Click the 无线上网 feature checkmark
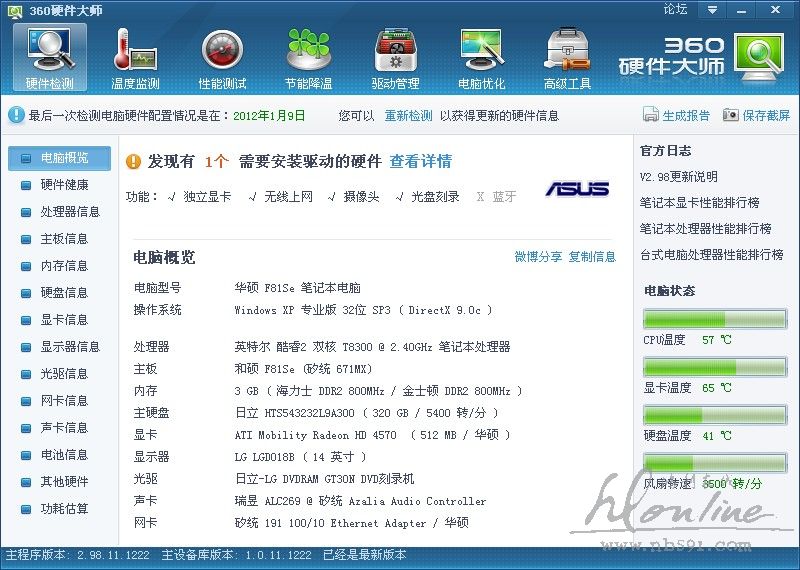 click(253, 197)
